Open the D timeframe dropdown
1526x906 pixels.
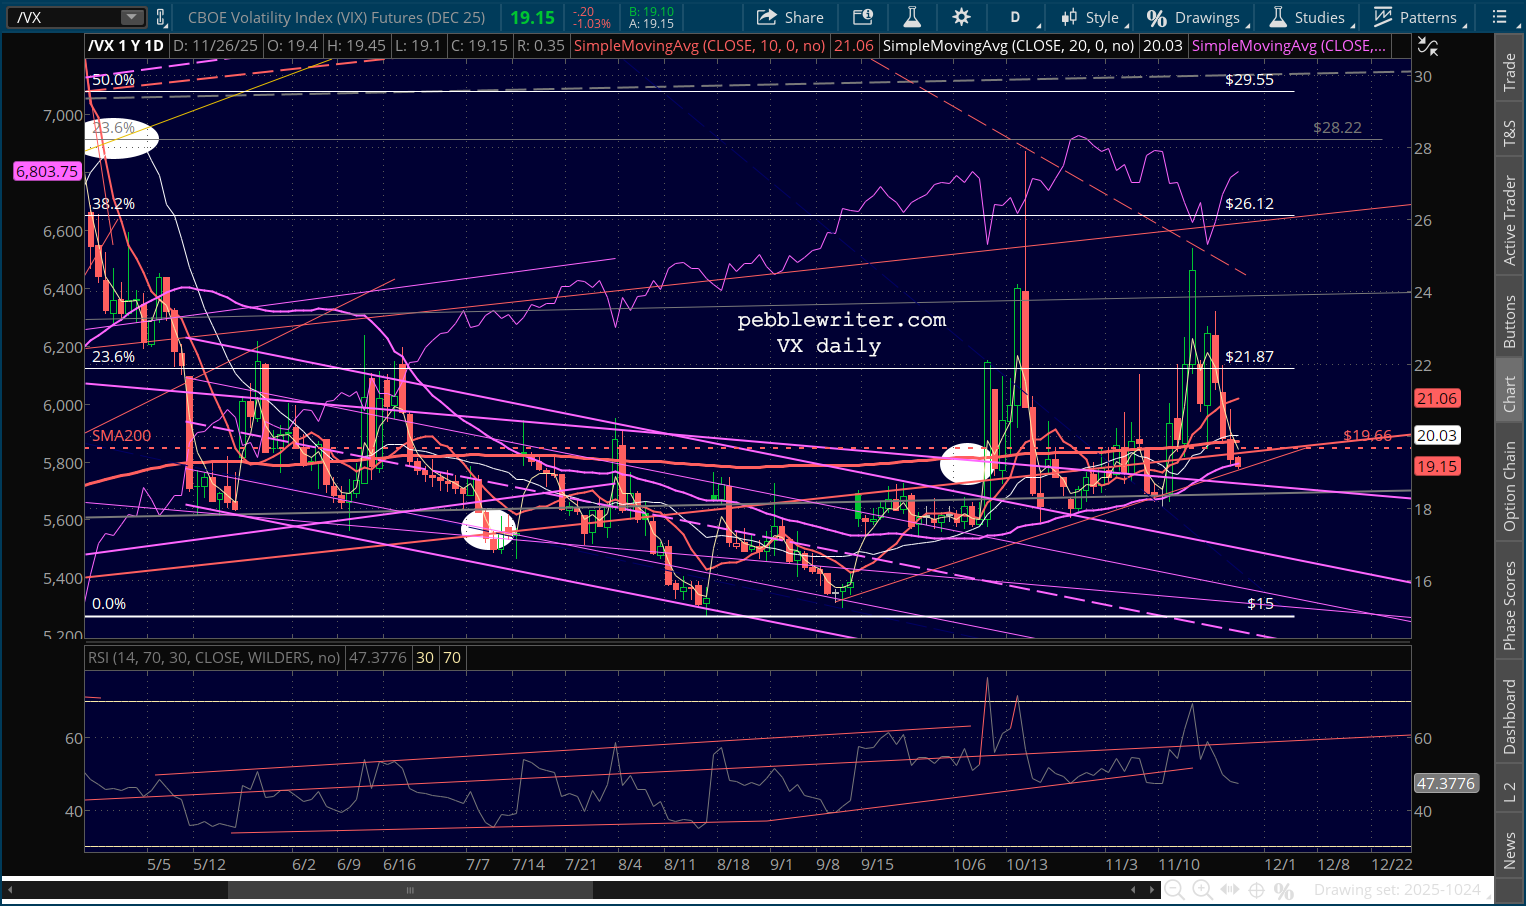pyautogui.click(x=1020, y=17)
